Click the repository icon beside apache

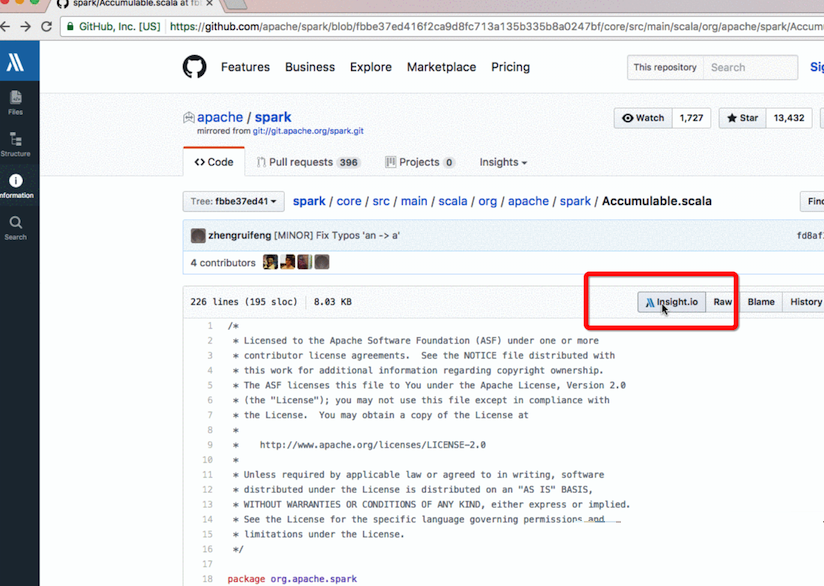point(189,118)
